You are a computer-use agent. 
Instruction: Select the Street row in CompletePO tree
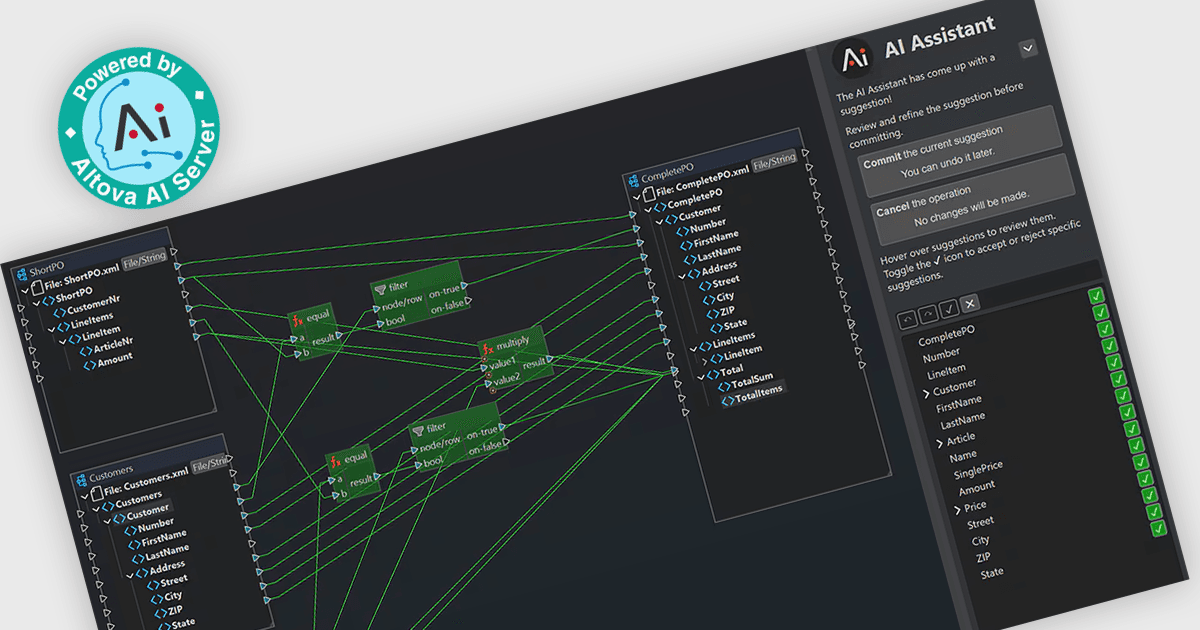click(718, 283)
